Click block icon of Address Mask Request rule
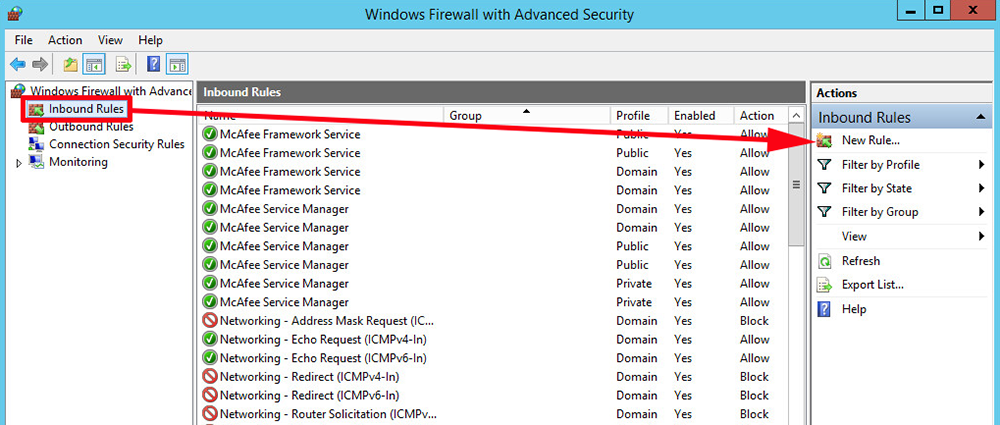The width and height of the screenshot is (1000, 425). point(210,320)
